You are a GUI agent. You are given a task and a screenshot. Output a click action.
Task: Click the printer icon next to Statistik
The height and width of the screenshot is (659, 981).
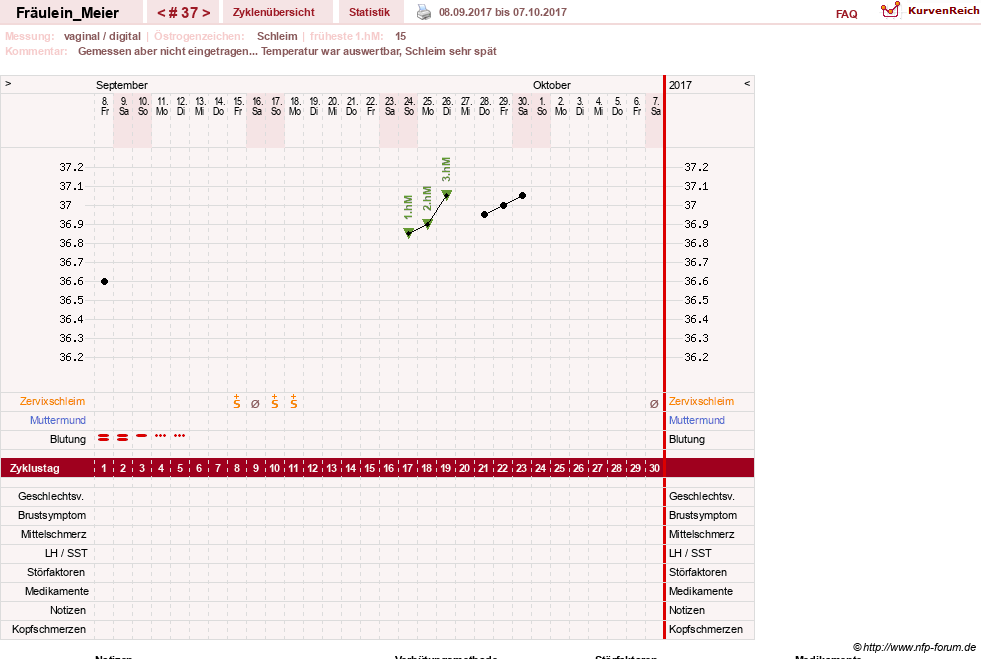[424, 12]
